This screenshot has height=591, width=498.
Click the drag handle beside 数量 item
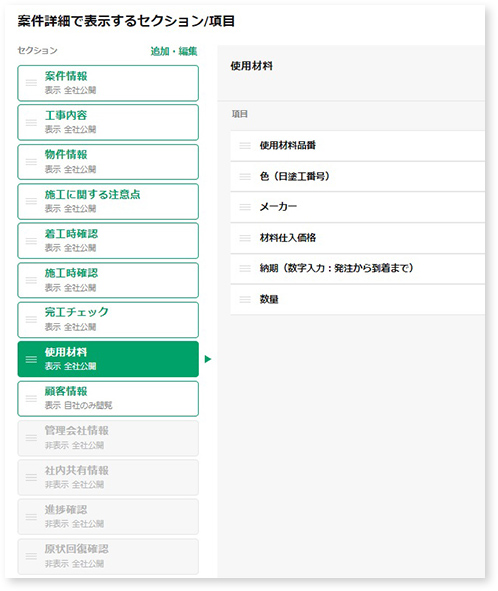(245, 299)
